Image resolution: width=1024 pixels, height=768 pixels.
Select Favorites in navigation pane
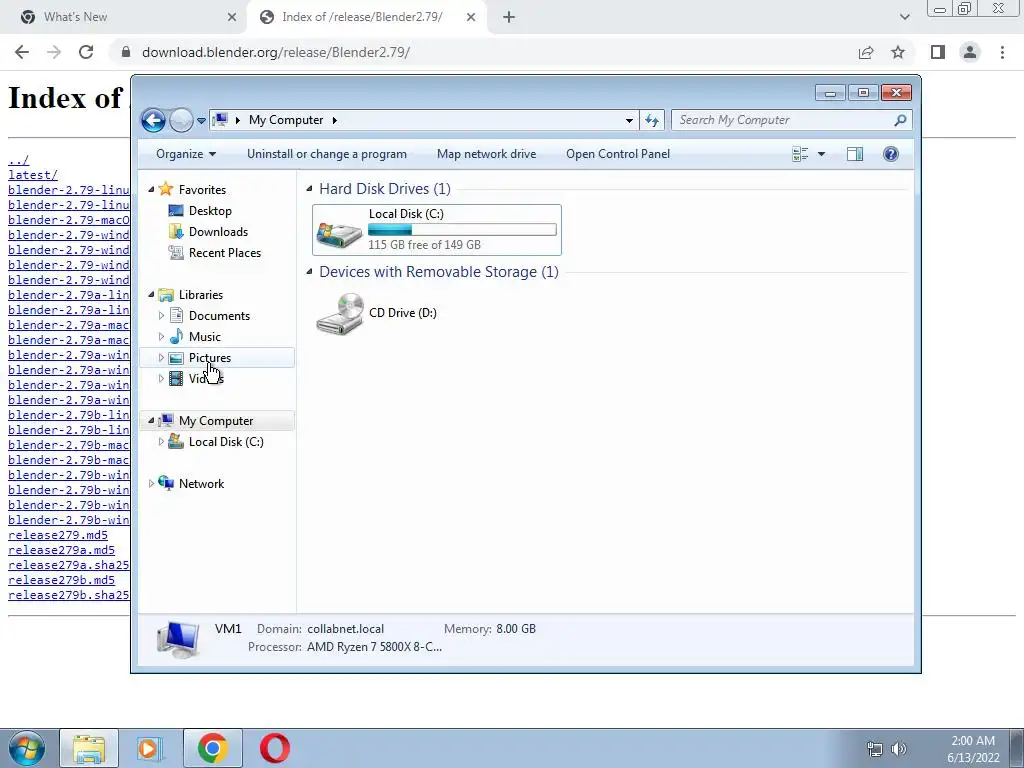pos(202,189)
